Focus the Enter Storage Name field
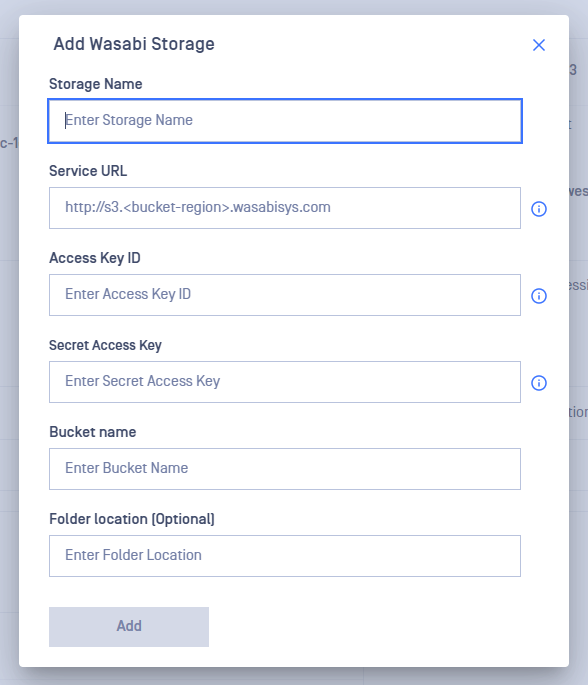The height and width of the screenshot is (685, 588). tap(285, 121)
